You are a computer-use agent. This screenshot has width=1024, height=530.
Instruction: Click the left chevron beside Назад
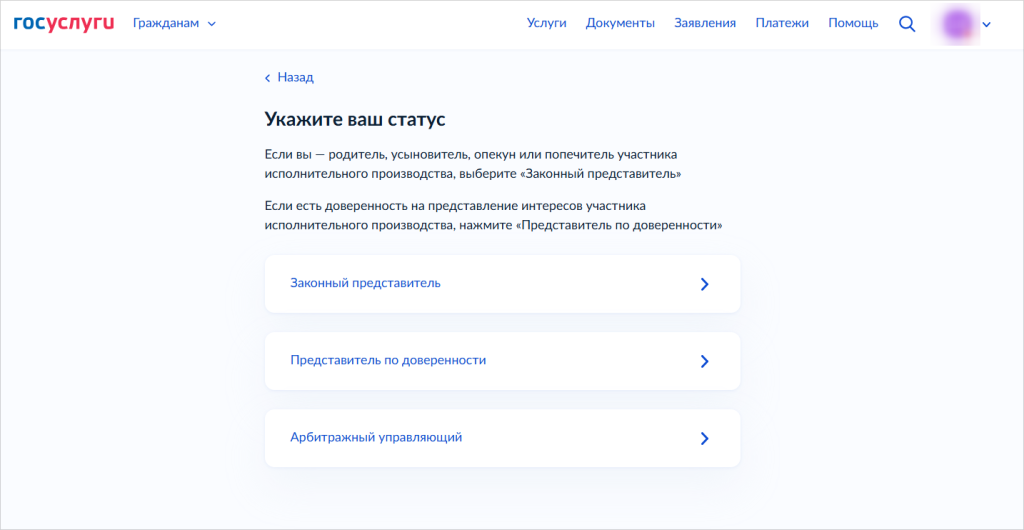[x=268, y=78]
